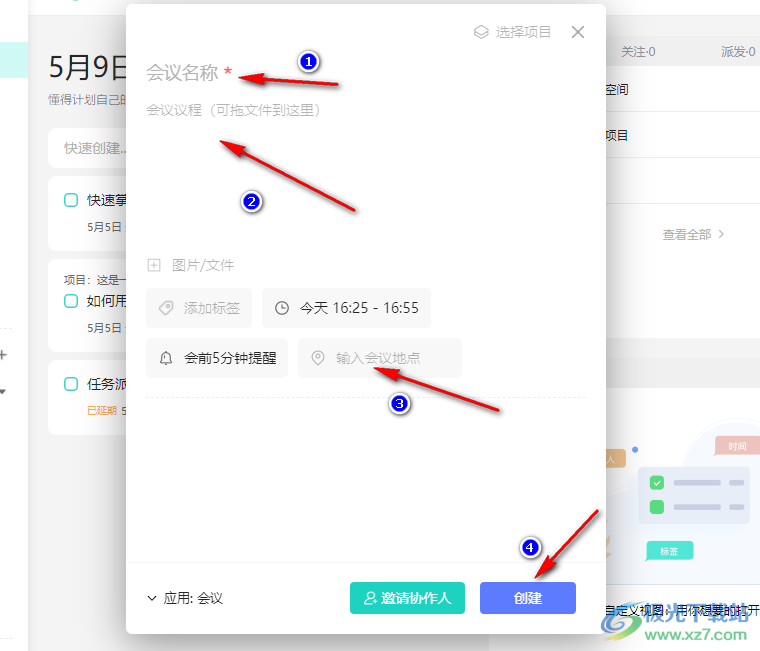Tick the checkbox for the 如何用 task
760x651 pixels.
click(71, 301)
